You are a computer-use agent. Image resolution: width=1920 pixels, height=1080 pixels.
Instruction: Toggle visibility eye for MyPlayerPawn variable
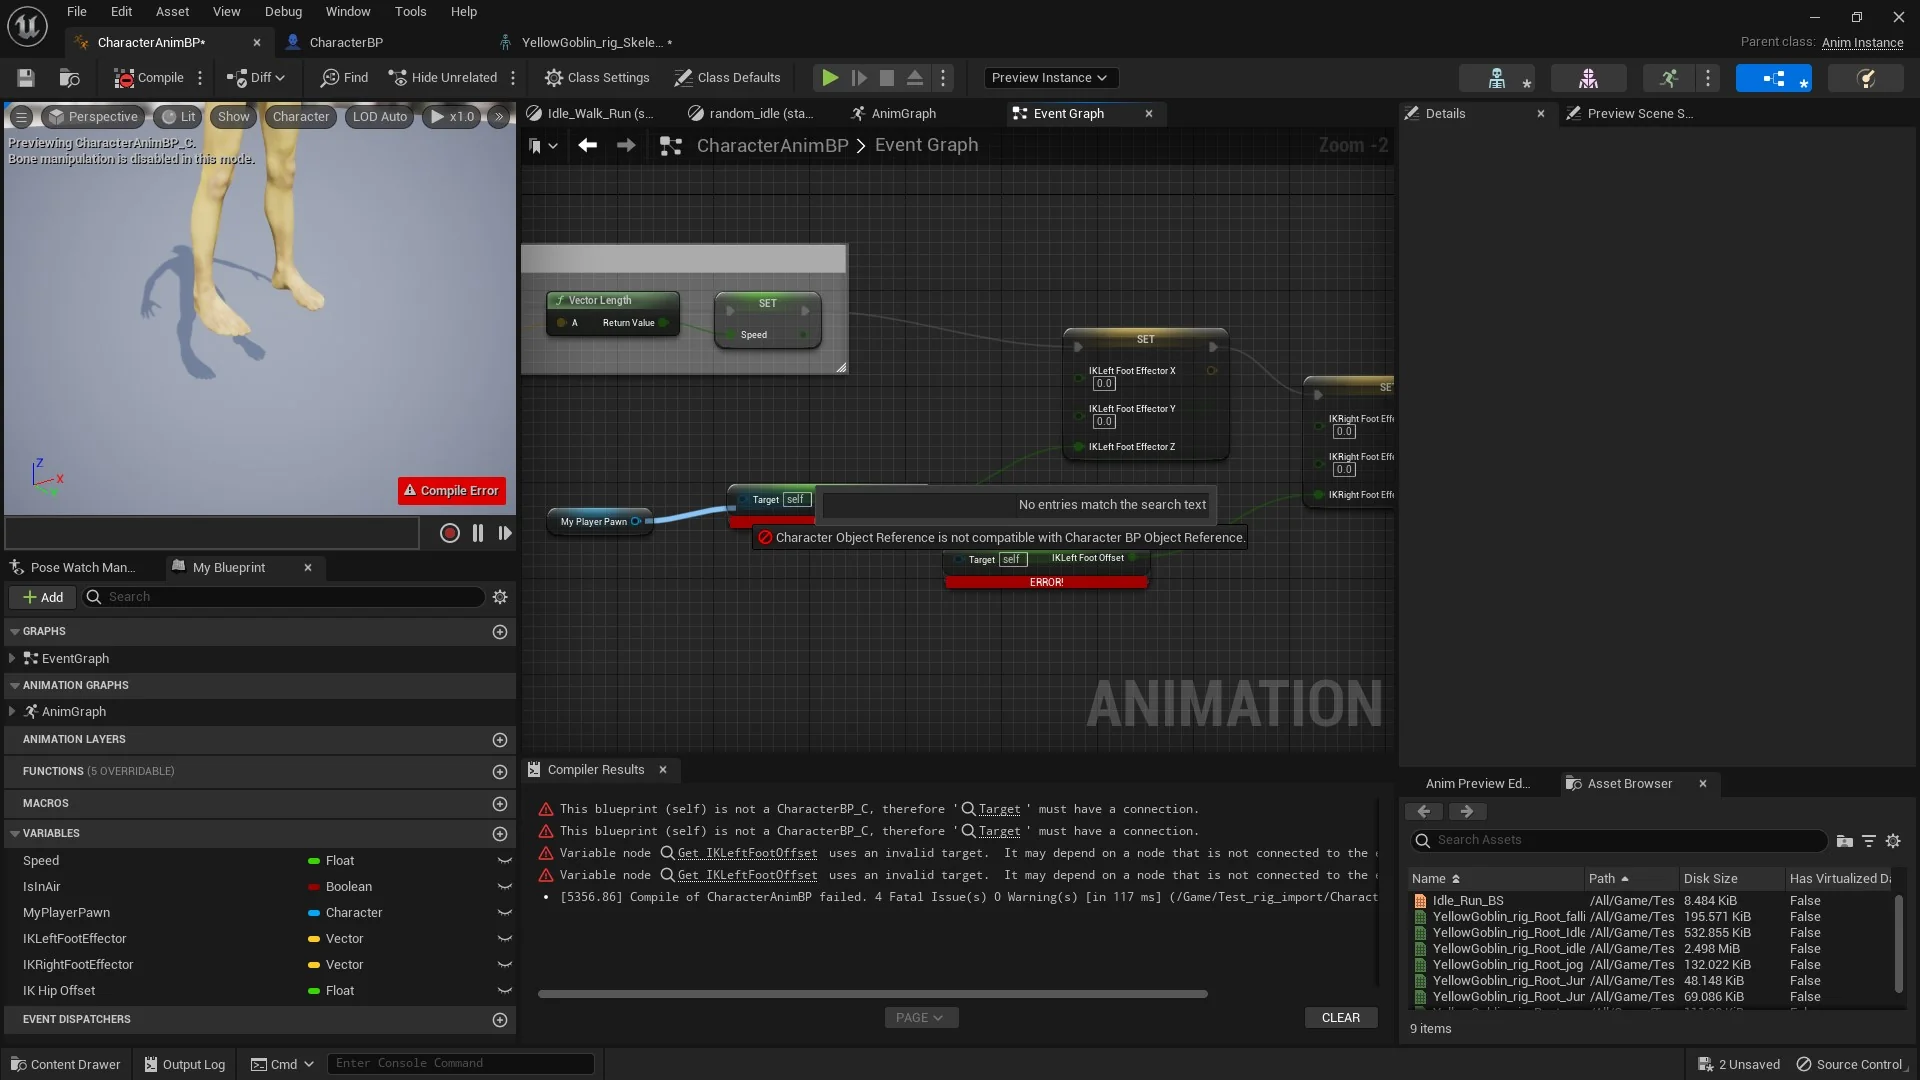tap(504, 913)
